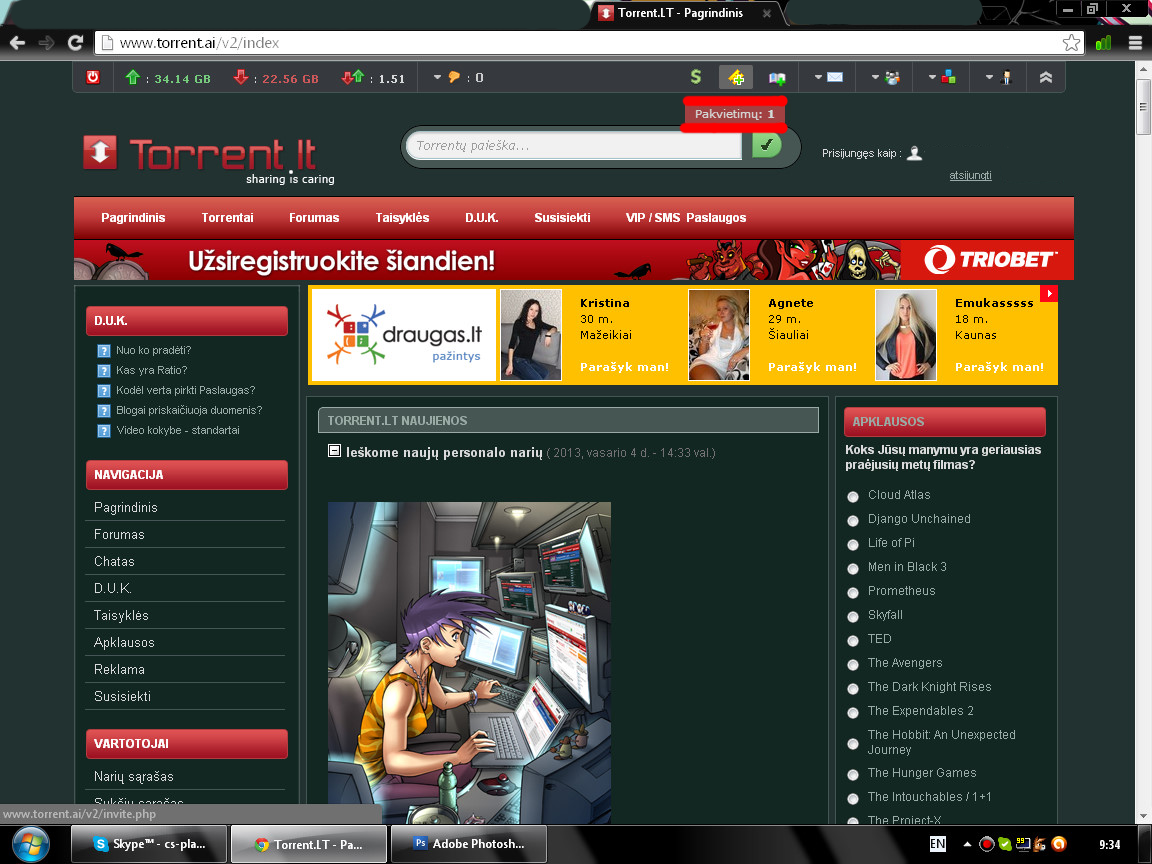The height and width of the screenshot is (864, 1152).
Task: Open Taisyklės in red menu bar
Action: click(402, 217)
